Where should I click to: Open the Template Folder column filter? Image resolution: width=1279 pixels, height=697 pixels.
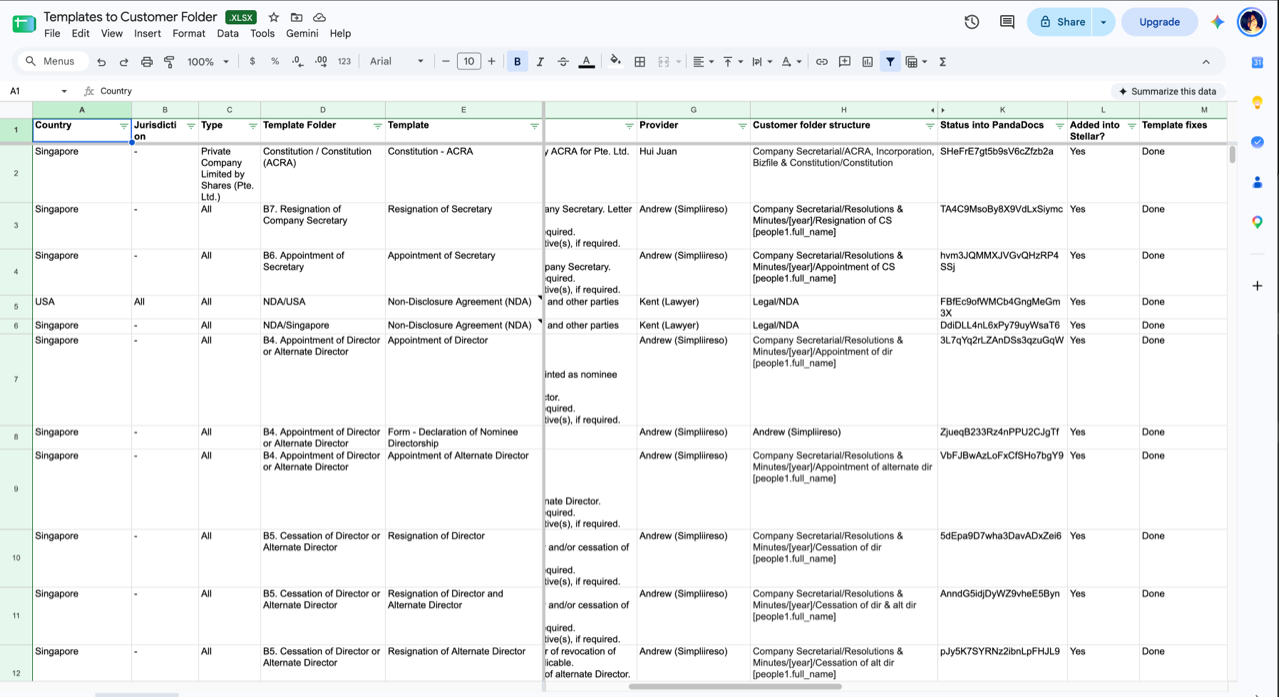[x=377, y=126]
